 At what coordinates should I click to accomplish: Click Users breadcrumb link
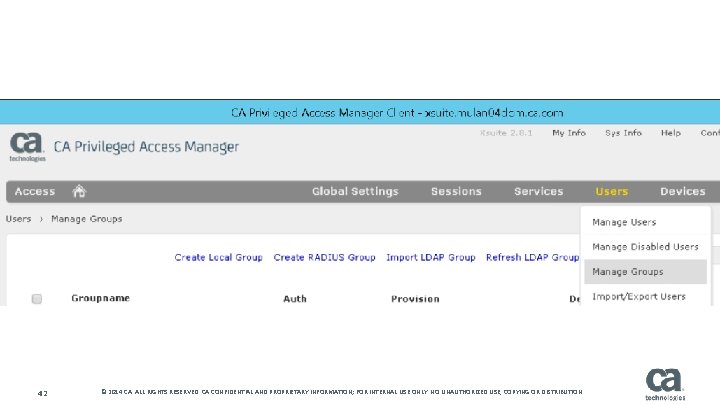point(18,219)
